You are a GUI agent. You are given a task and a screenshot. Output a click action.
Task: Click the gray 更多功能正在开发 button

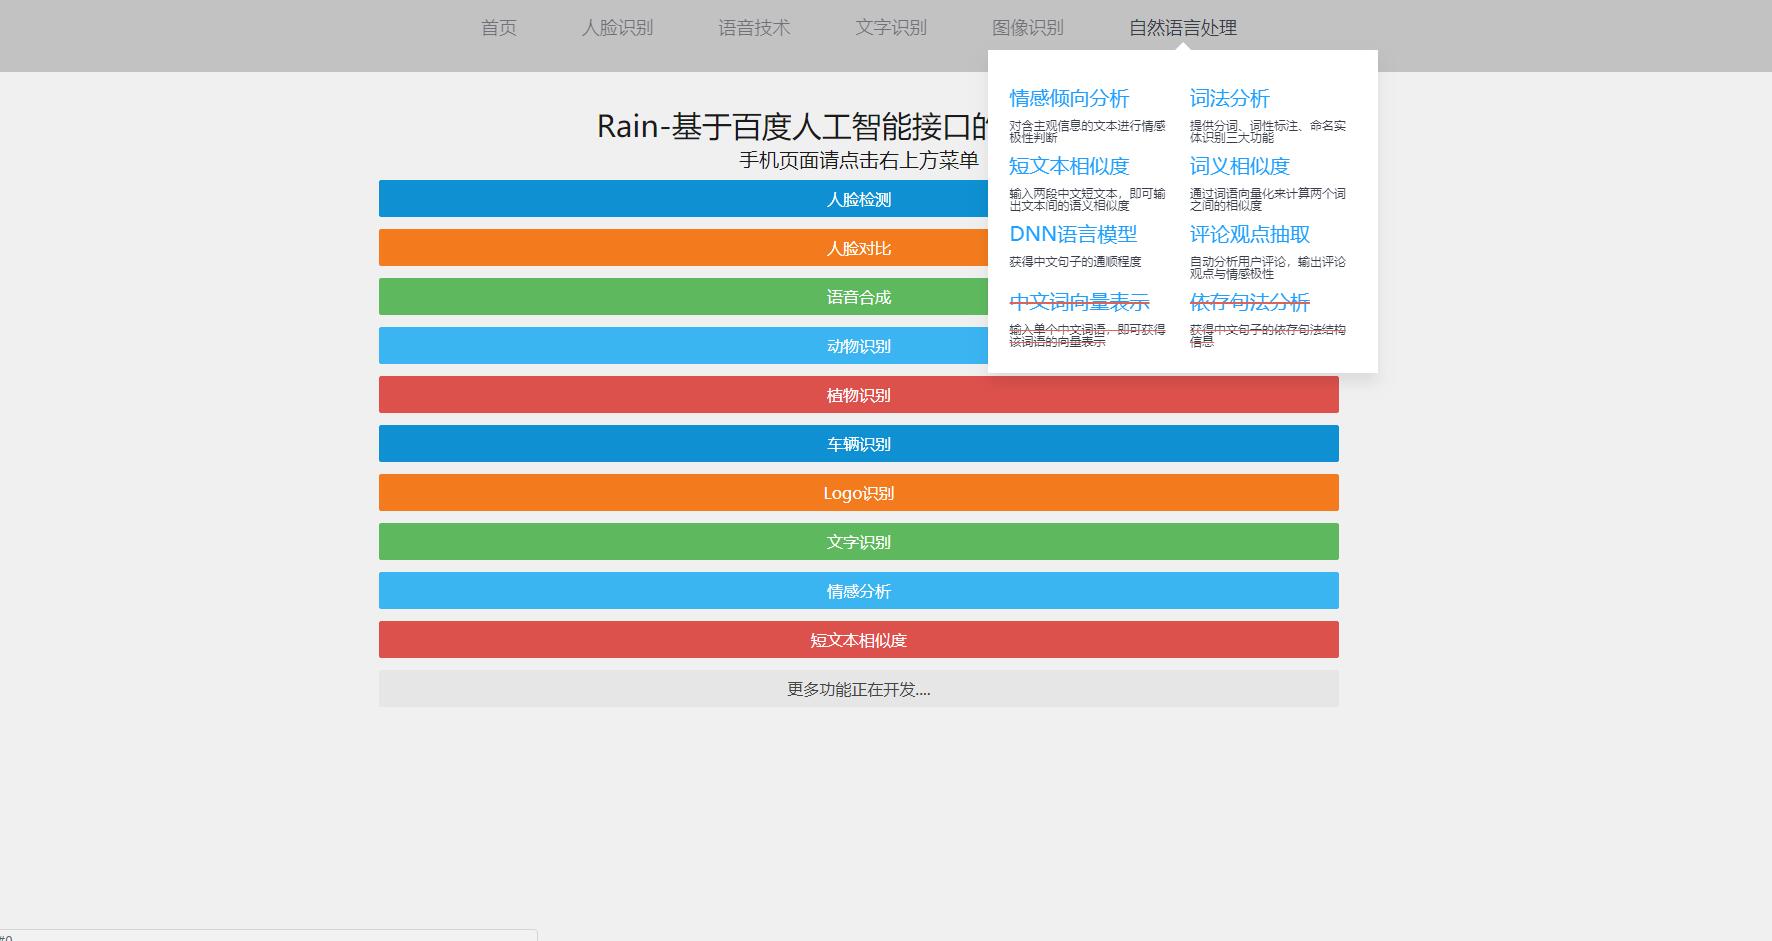pyautogui.click(x=858, y=689)
